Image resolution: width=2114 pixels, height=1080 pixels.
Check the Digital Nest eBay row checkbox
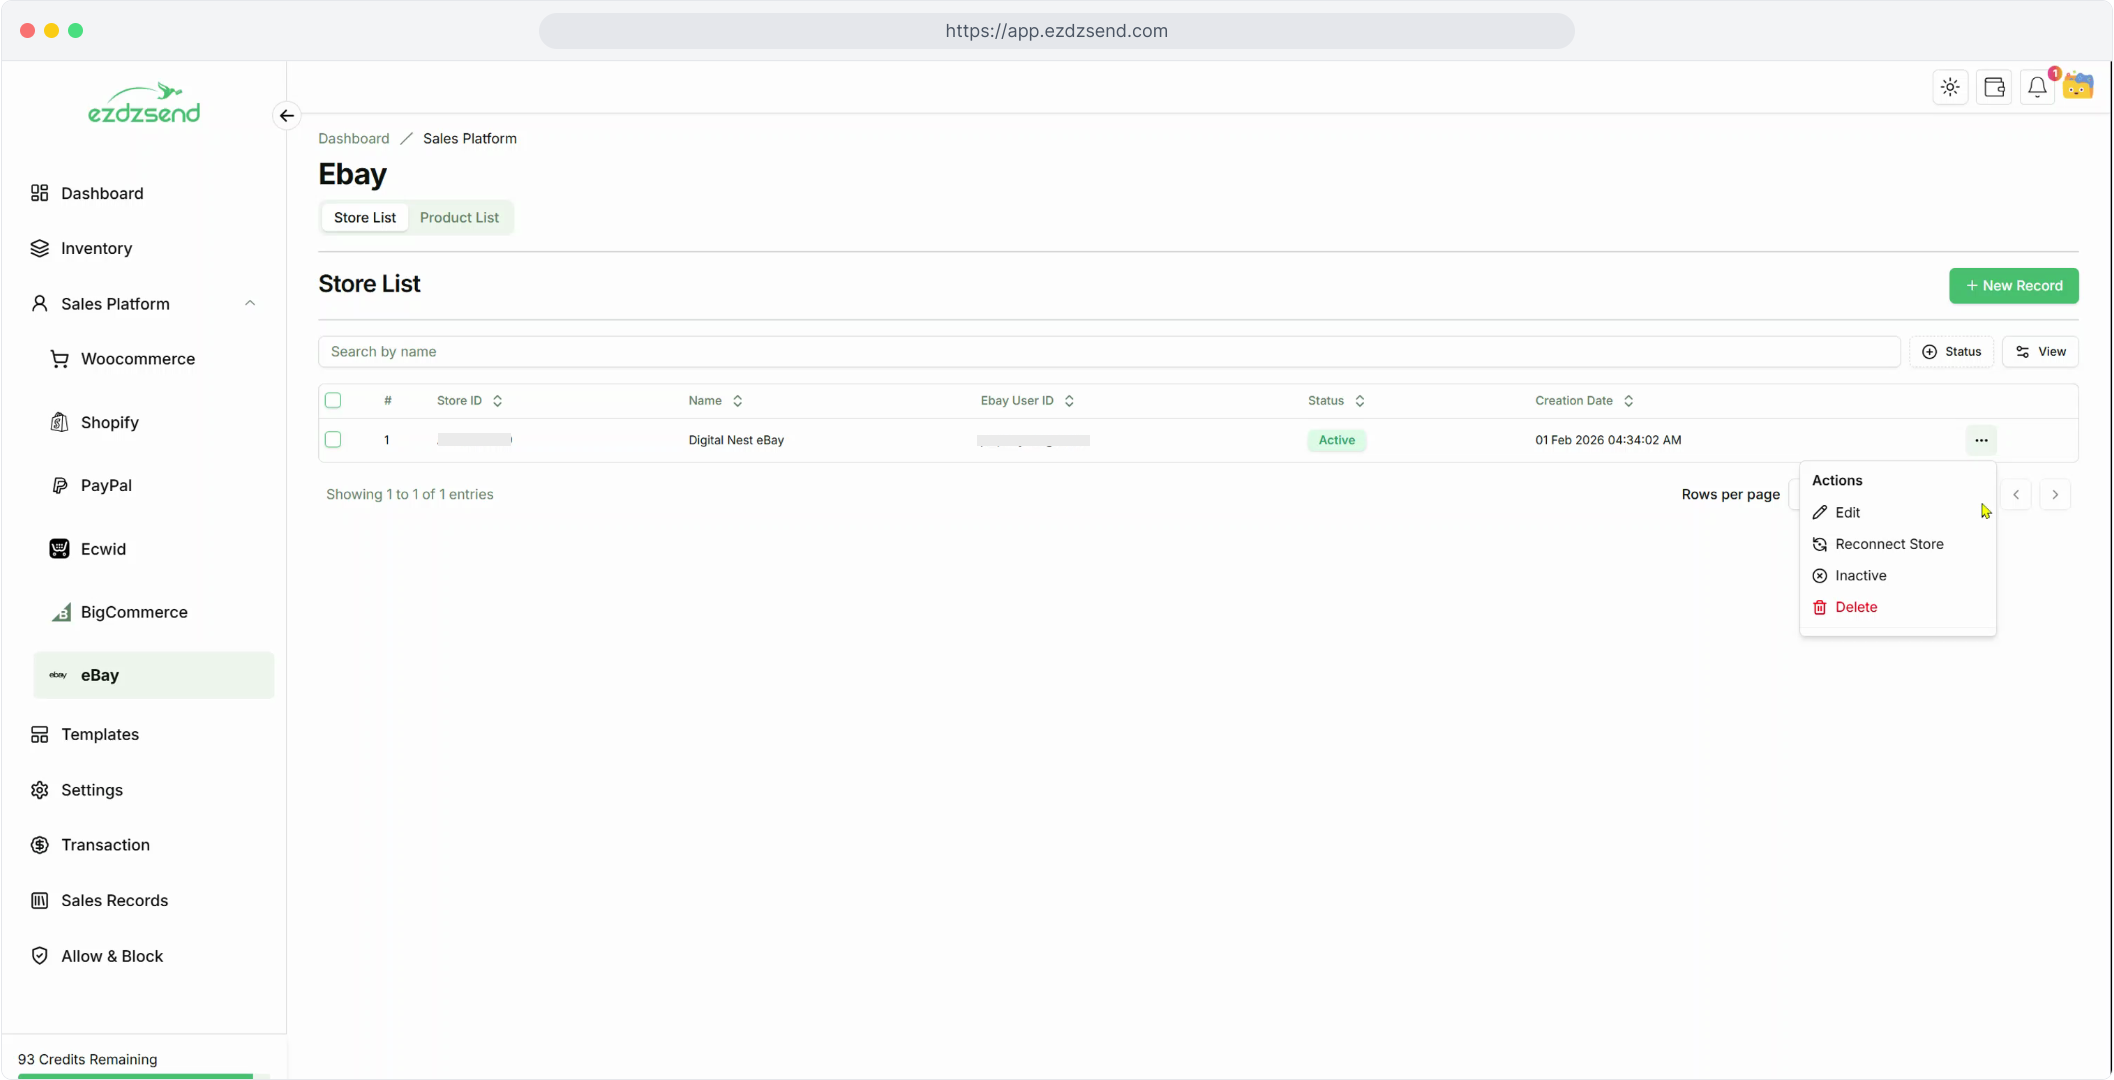coord(333,440)
